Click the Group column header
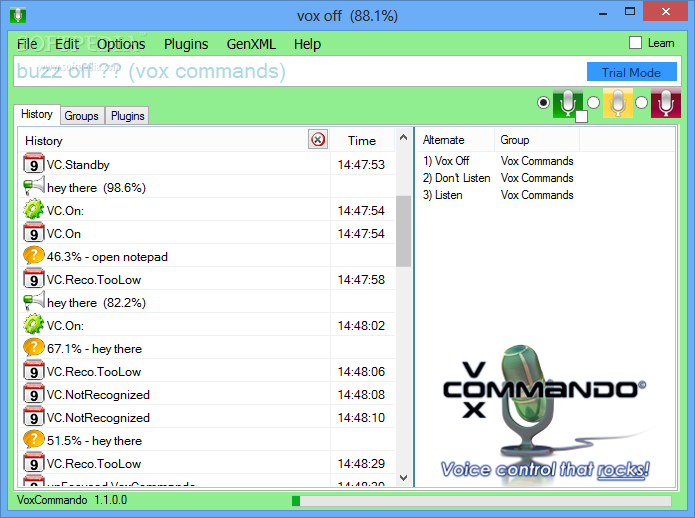Viewport: 695px width, 518px height. point(537,140)
